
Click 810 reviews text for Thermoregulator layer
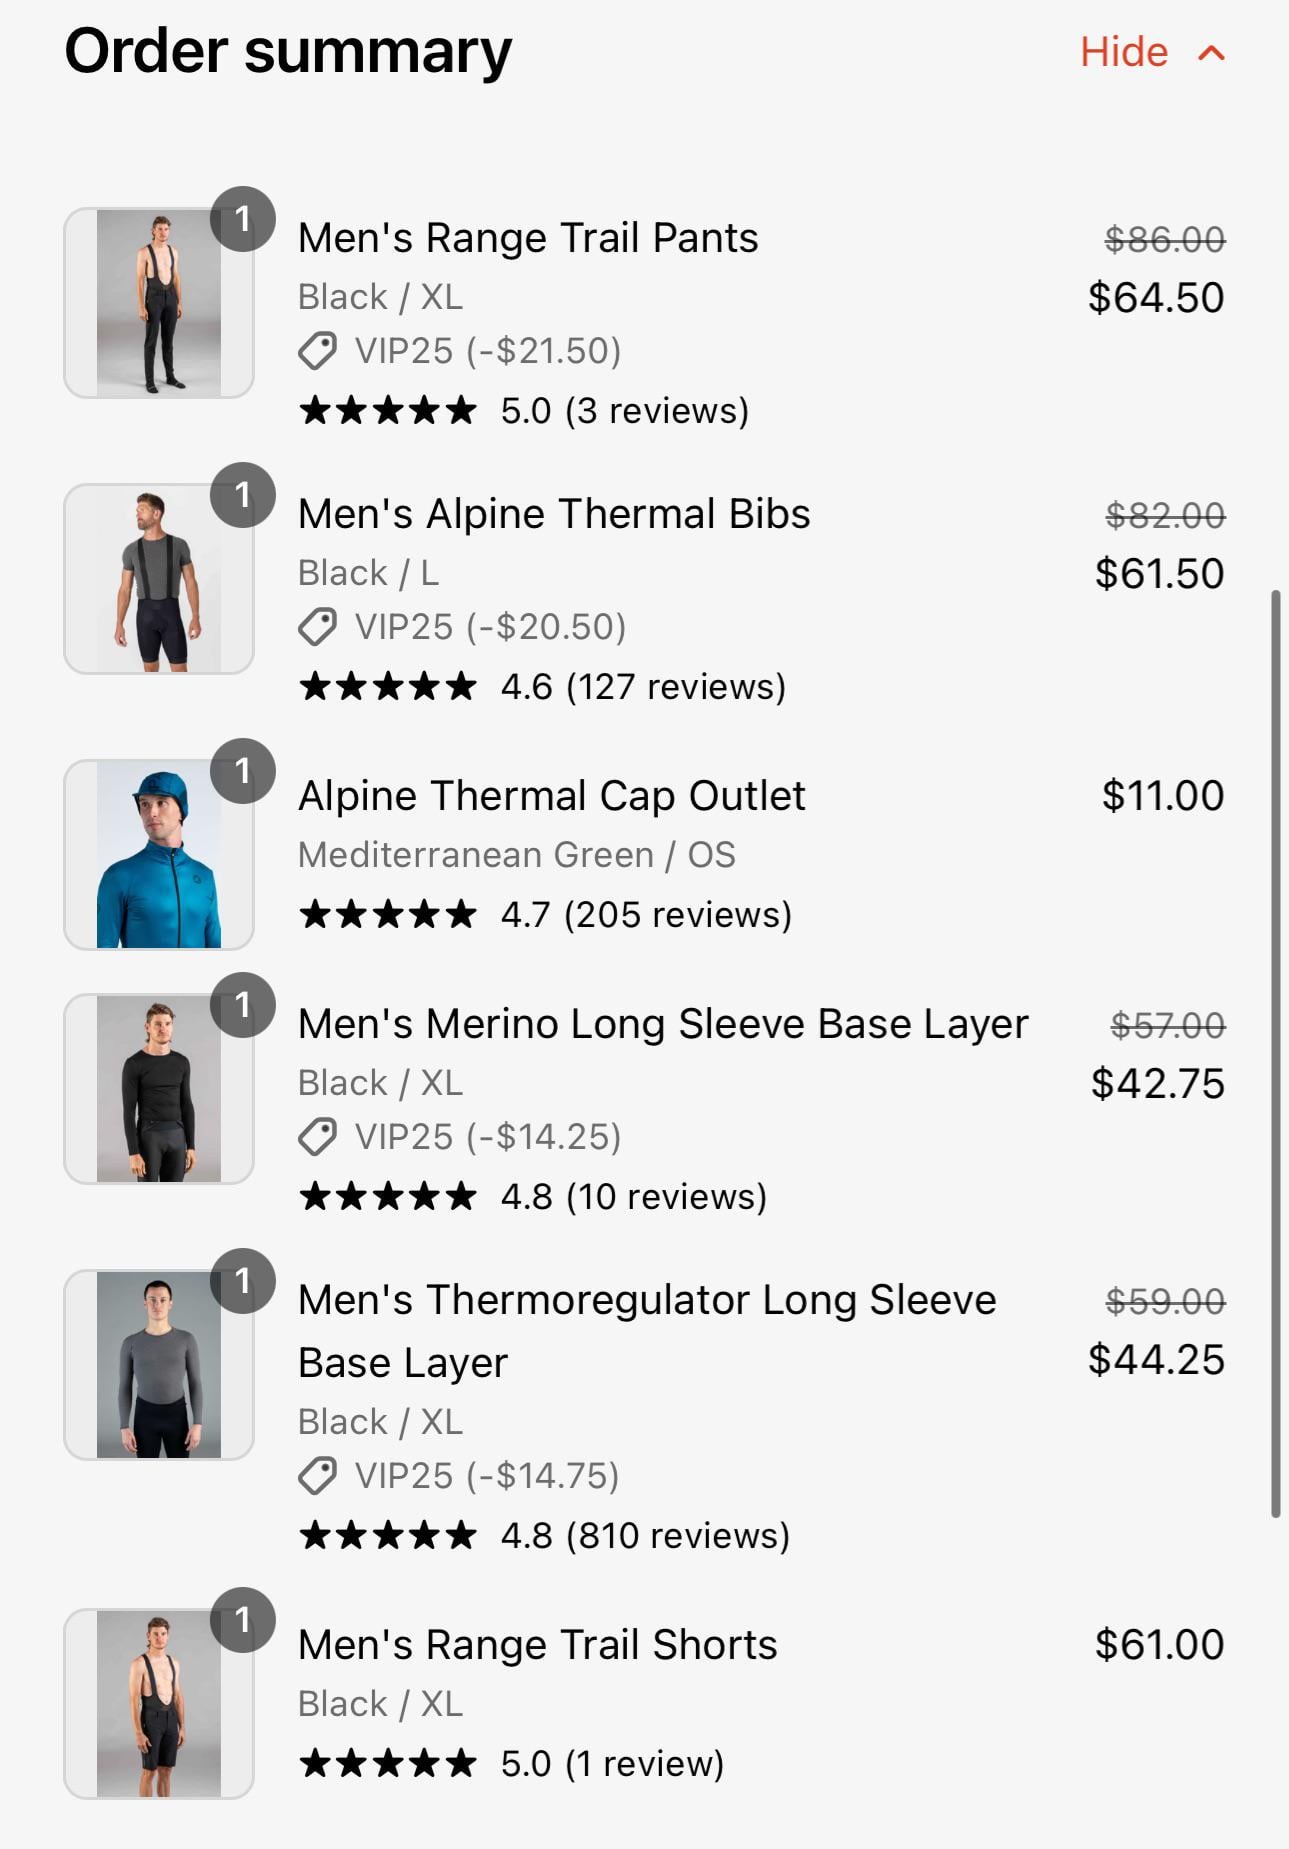(x=678, y=1536)
